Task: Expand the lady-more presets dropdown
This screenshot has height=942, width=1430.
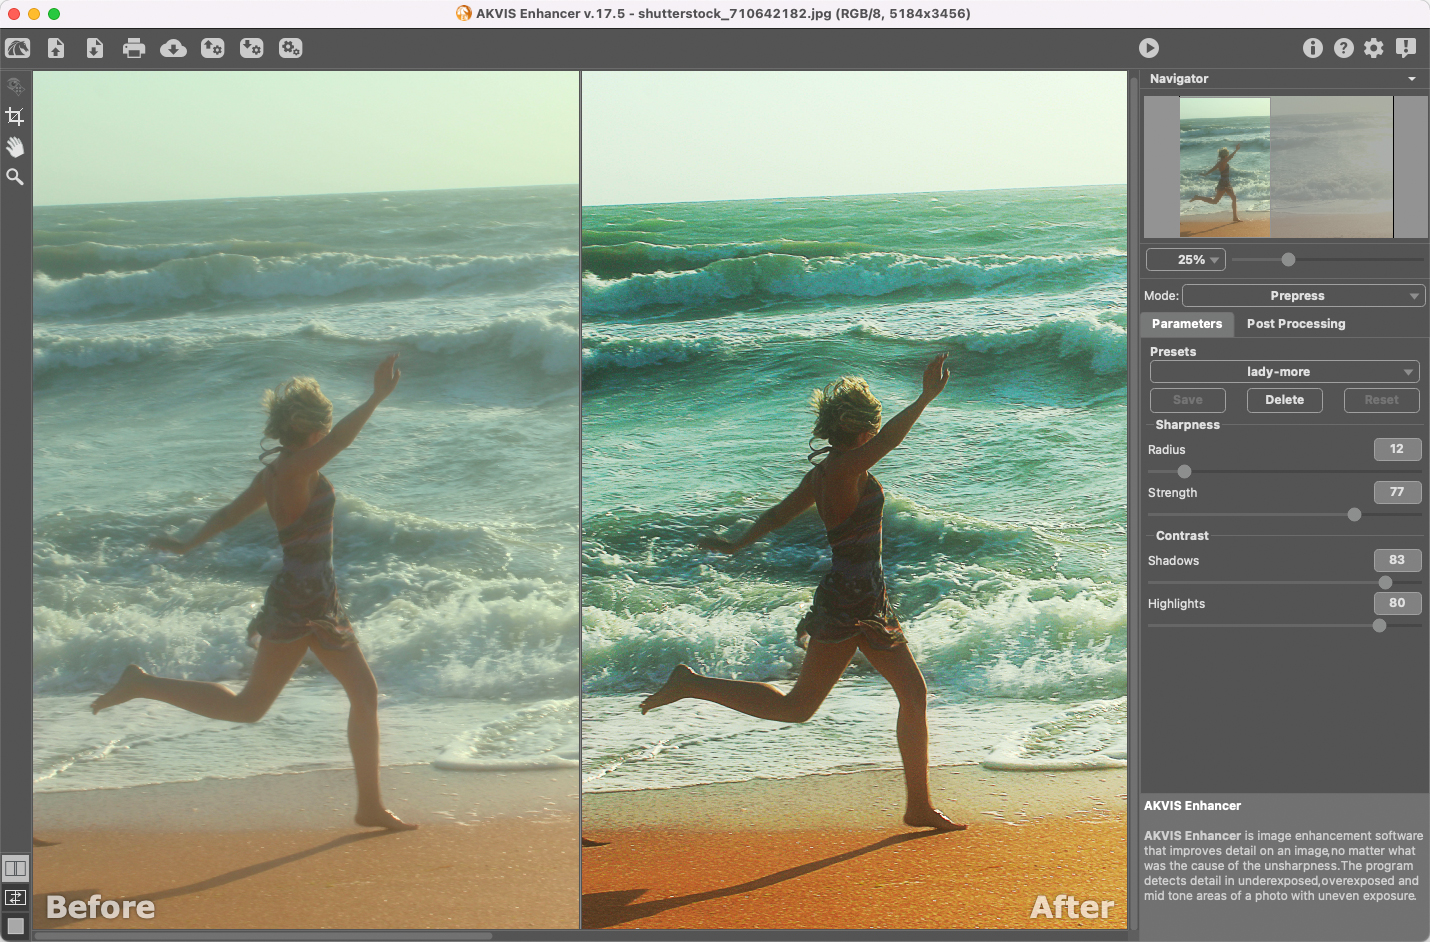Action: [x=1284, y=372]
